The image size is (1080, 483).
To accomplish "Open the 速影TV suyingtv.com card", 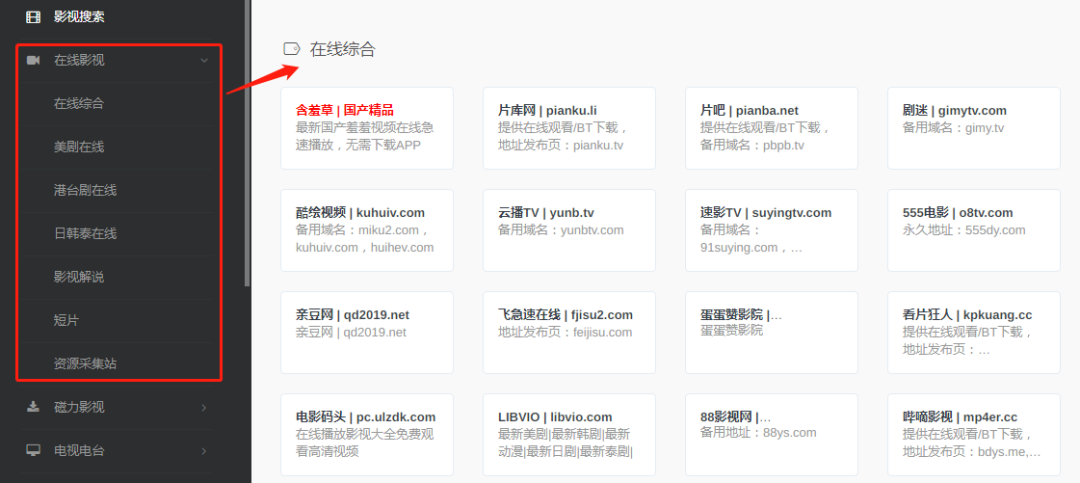I will click(x=771, y=230).
